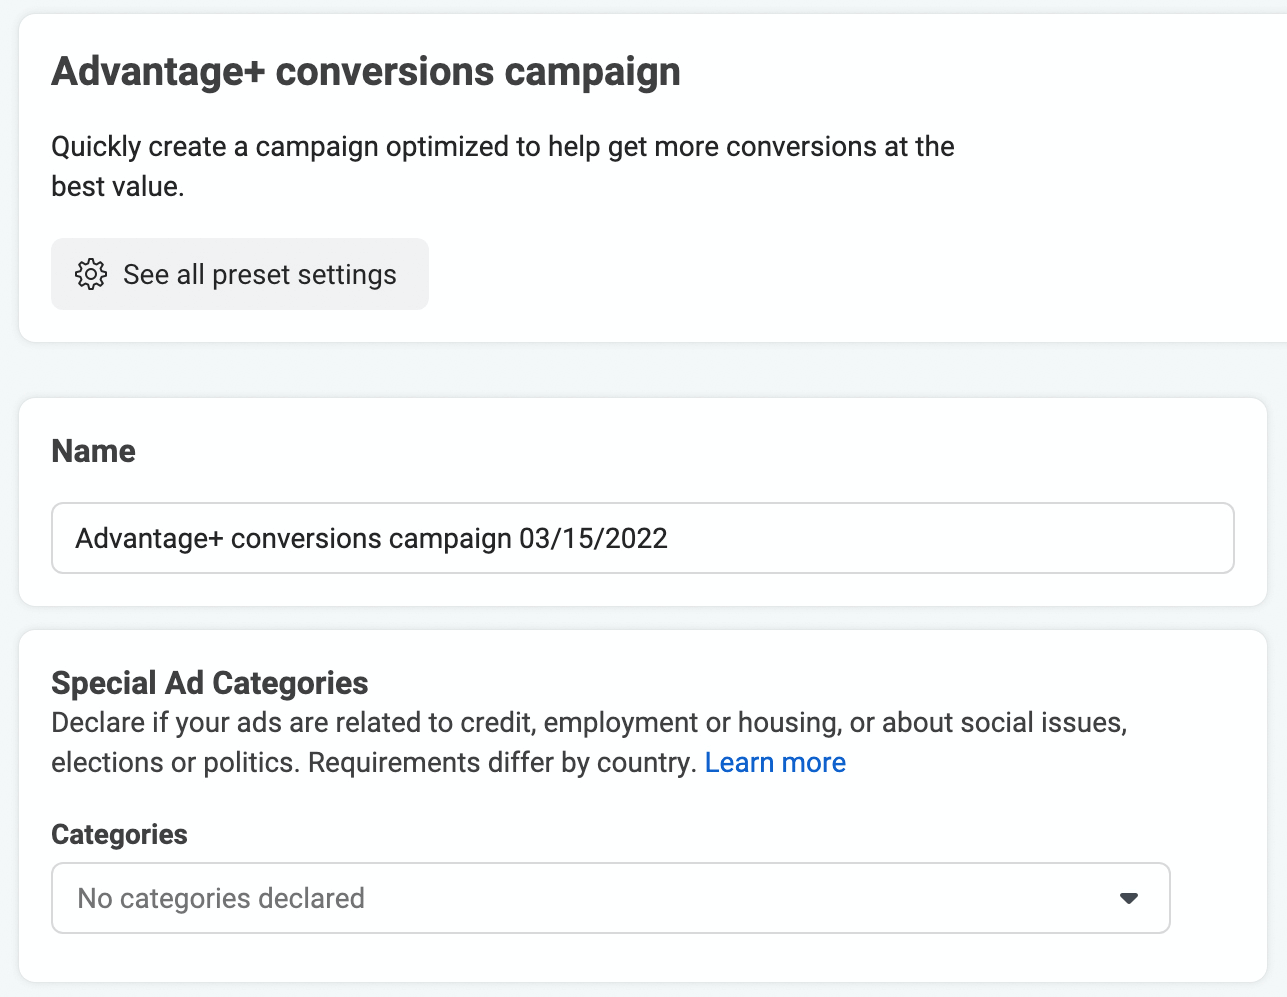1287x997 pixels.
Task: Select the Quickly create a campaign description line
Action: click(503, 147)
